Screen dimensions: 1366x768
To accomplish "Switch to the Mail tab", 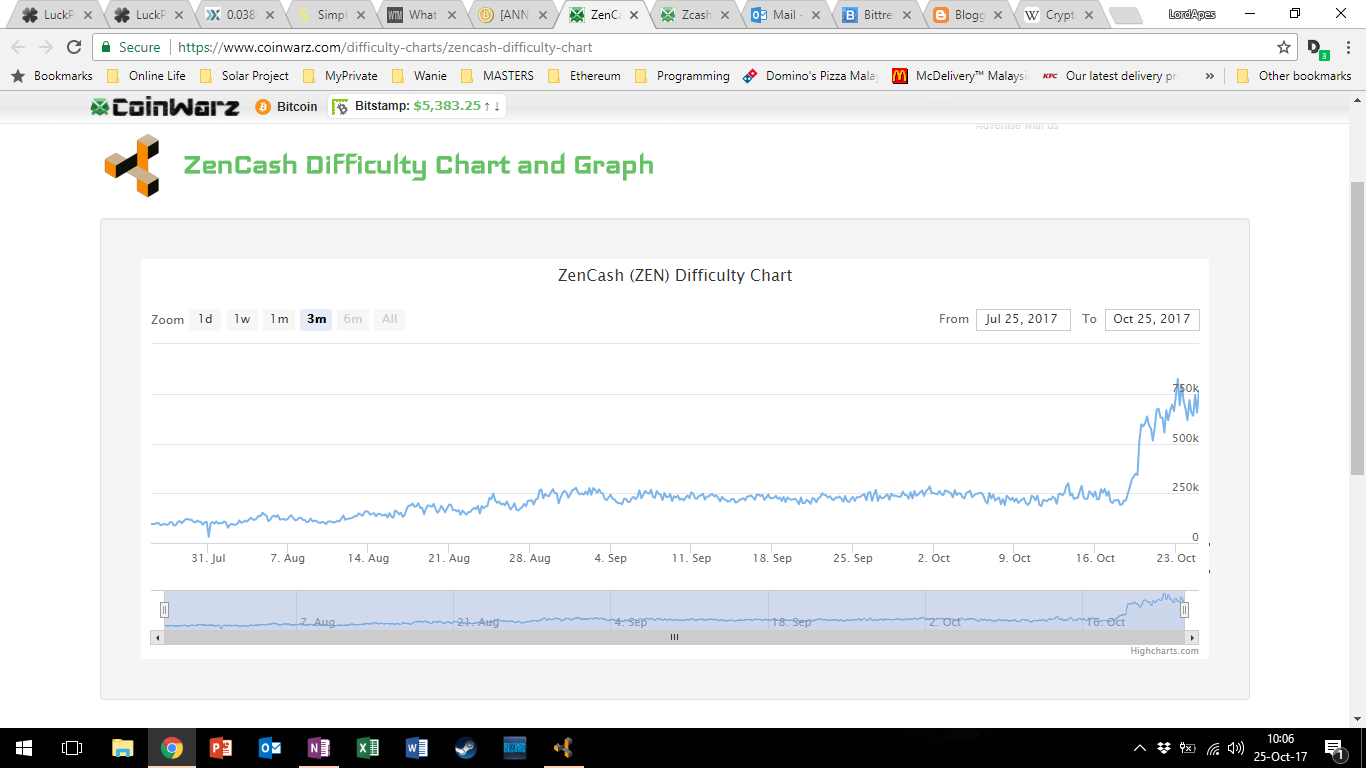I will click(787, 15).
